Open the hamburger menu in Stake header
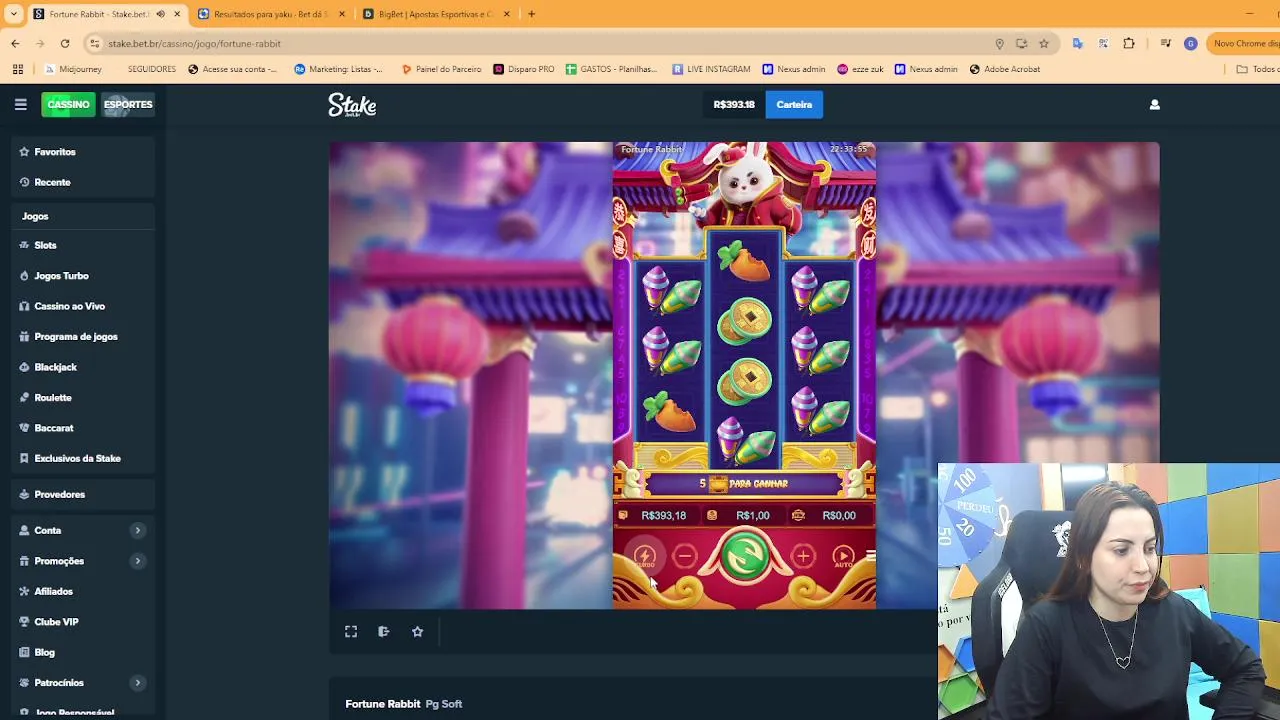The height and width of the screenshot is (720, 1280). tap(20, 104)
